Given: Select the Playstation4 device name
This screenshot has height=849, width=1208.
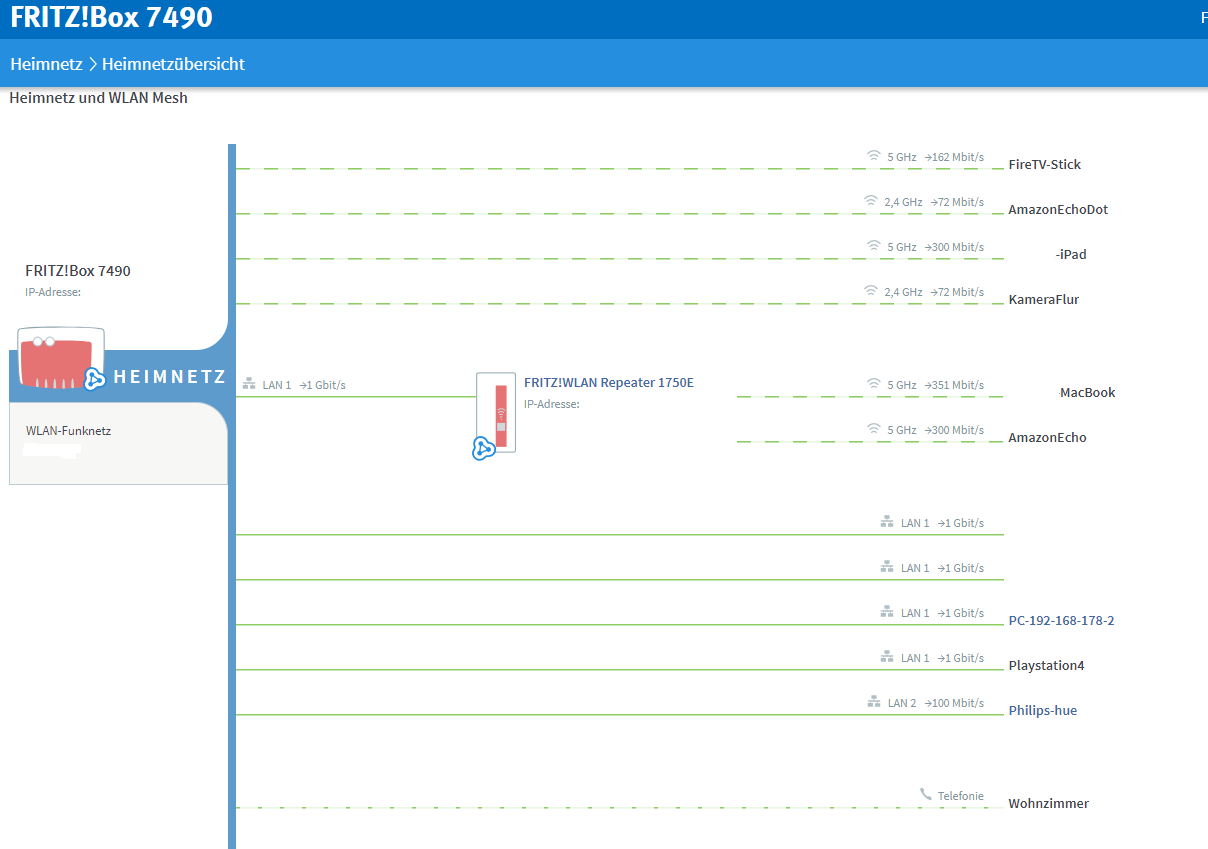Looking at the screenshot, I should [1046, 666].
